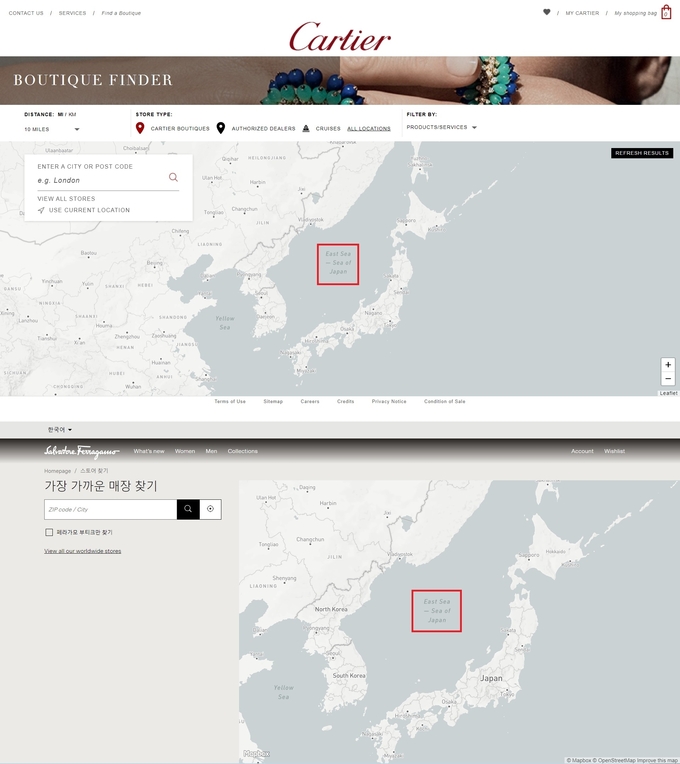Open Men in Ferragamo menu
Viewport: 680px width, 764px height.
[211, 451]
